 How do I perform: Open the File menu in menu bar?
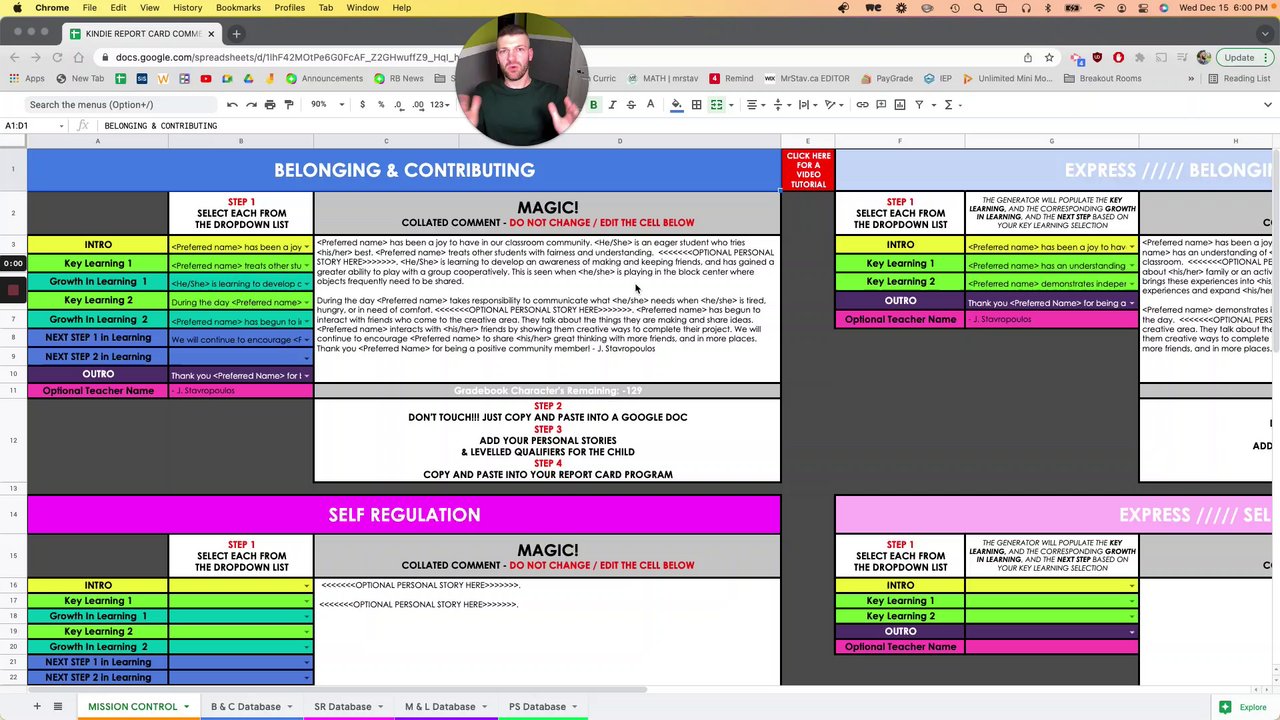[89, 8]
